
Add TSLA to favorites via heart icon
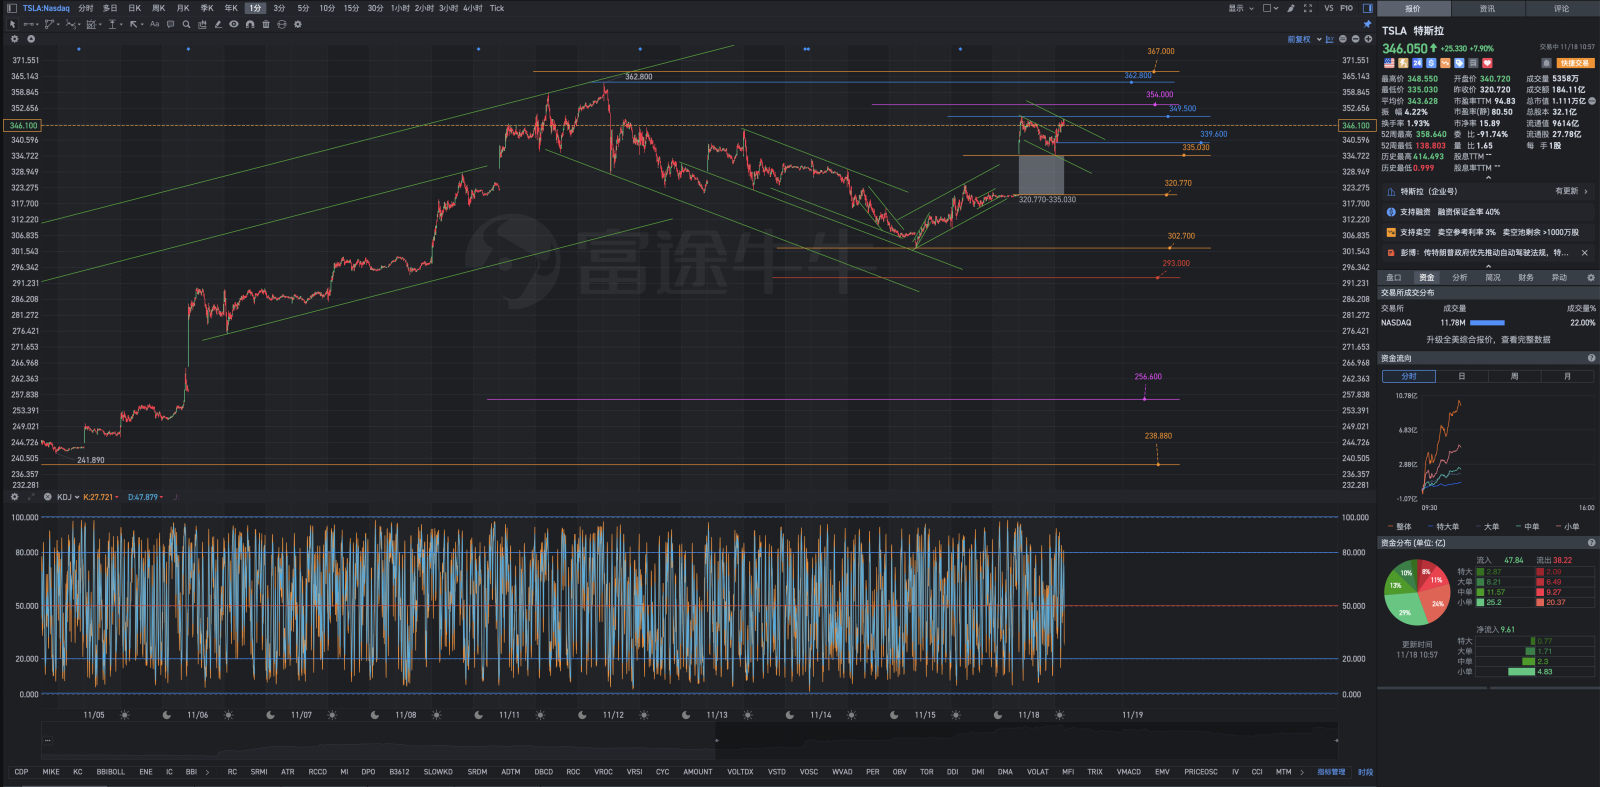(x=1487, y=63)
